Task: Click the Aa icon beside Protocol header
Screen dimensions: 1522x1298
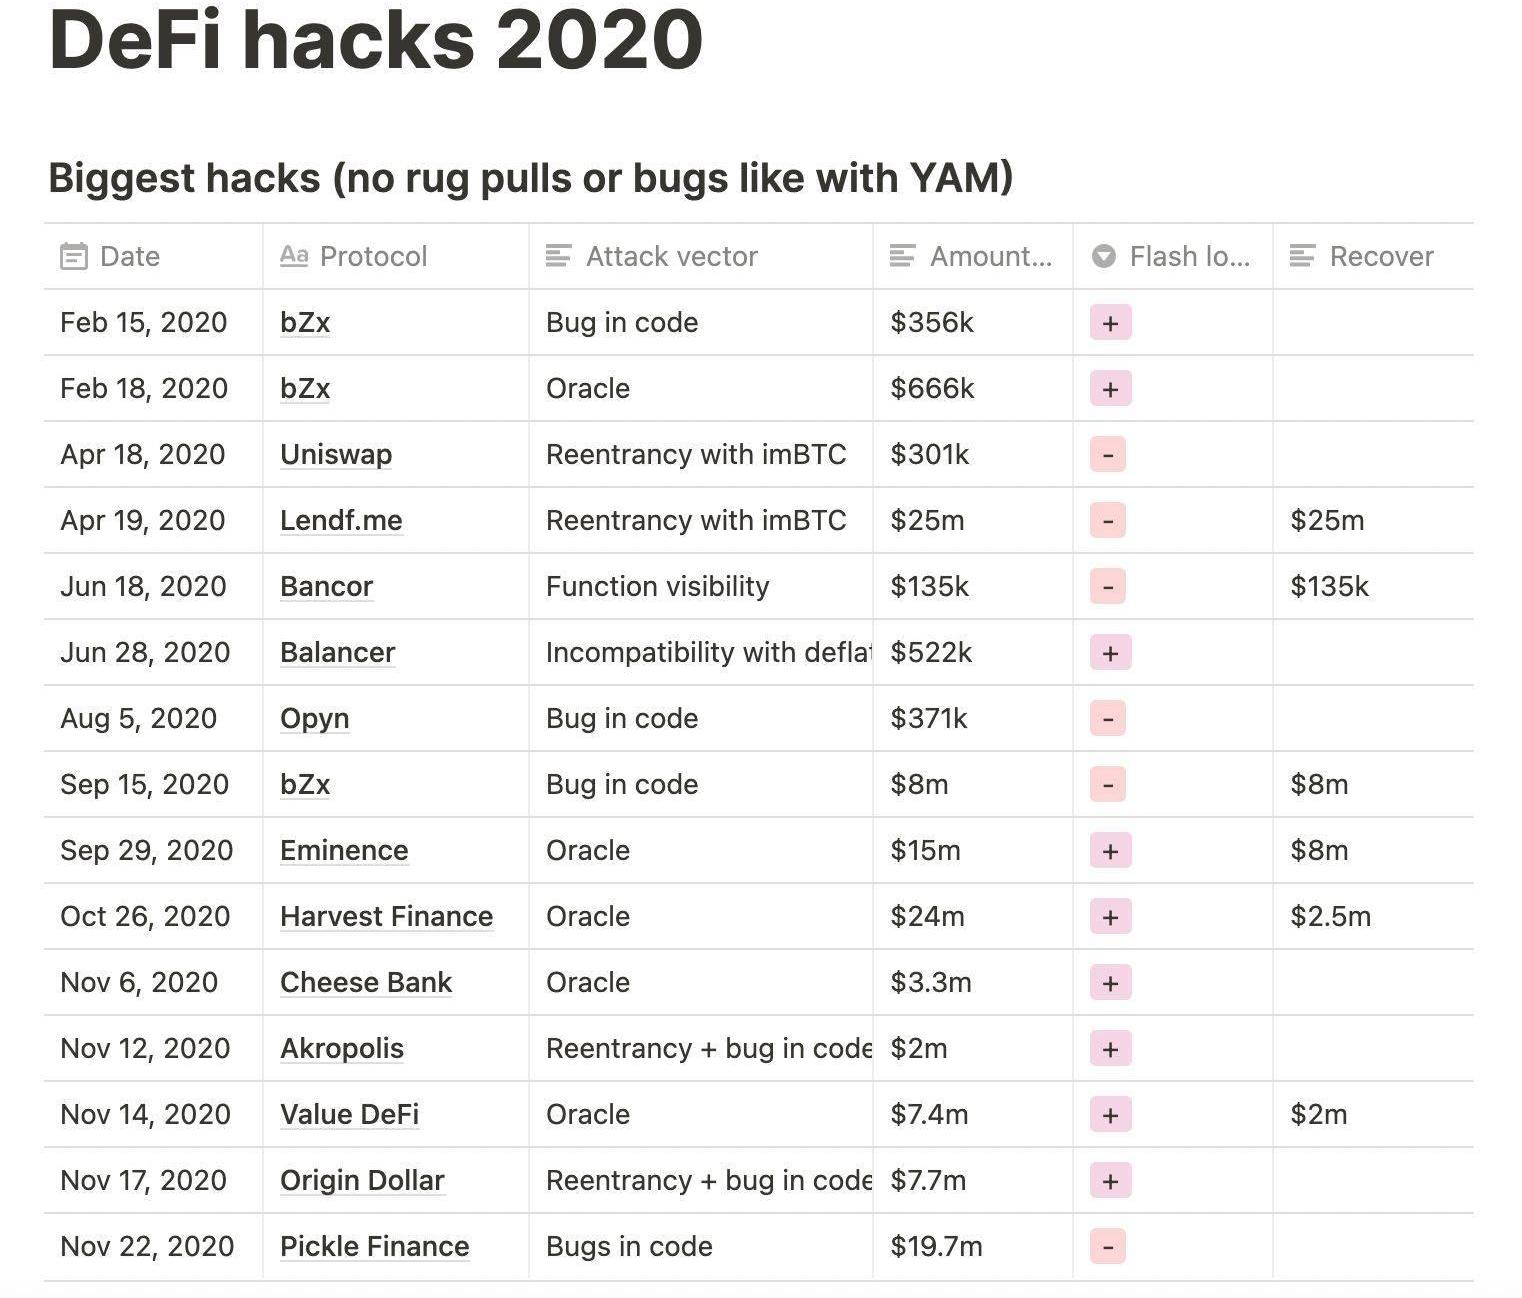Action: coord(294,256)
